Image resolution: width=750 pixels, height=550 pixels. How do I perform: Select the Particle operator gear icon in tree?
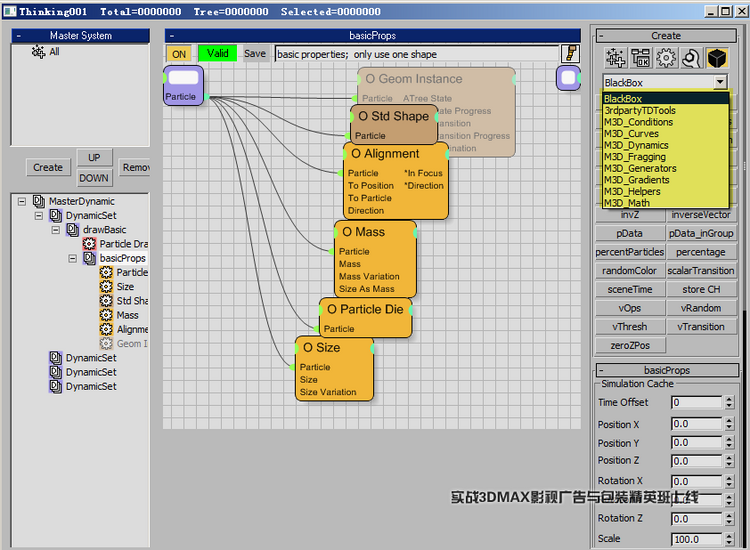pos(106,273)
